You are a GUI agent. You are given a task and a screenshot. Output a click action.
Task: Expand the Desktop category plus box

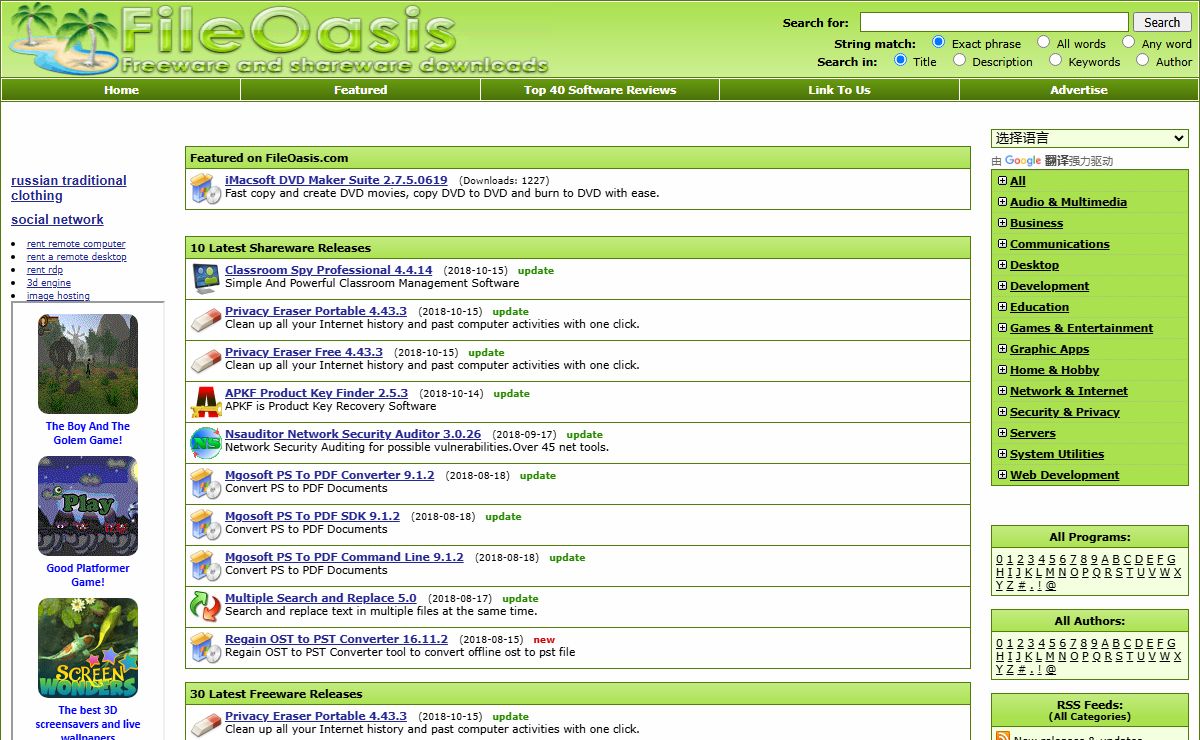click(x=1002, y=265)
